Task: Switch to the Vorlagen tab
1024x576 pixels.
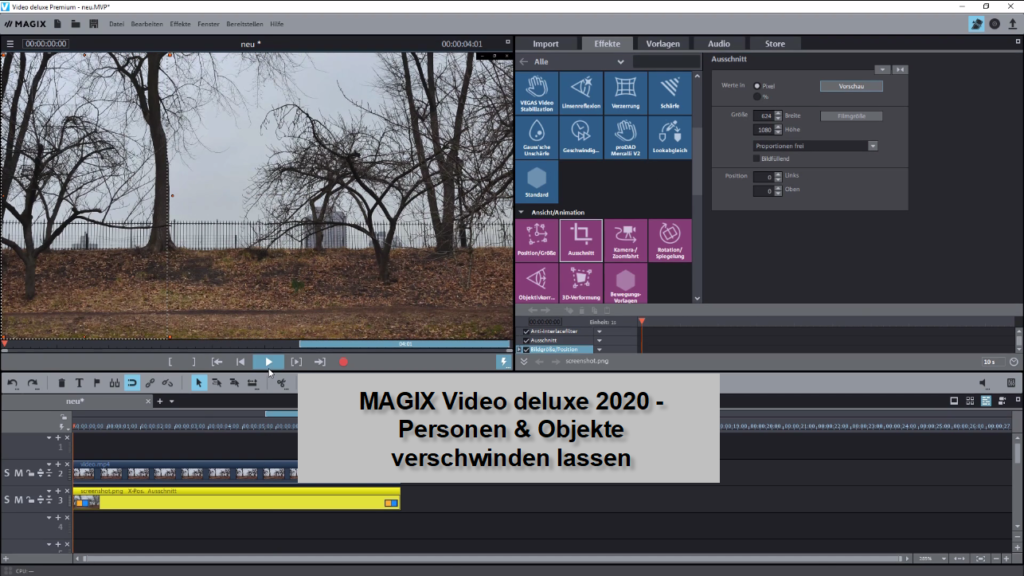Action: click(x=663, y=44)
